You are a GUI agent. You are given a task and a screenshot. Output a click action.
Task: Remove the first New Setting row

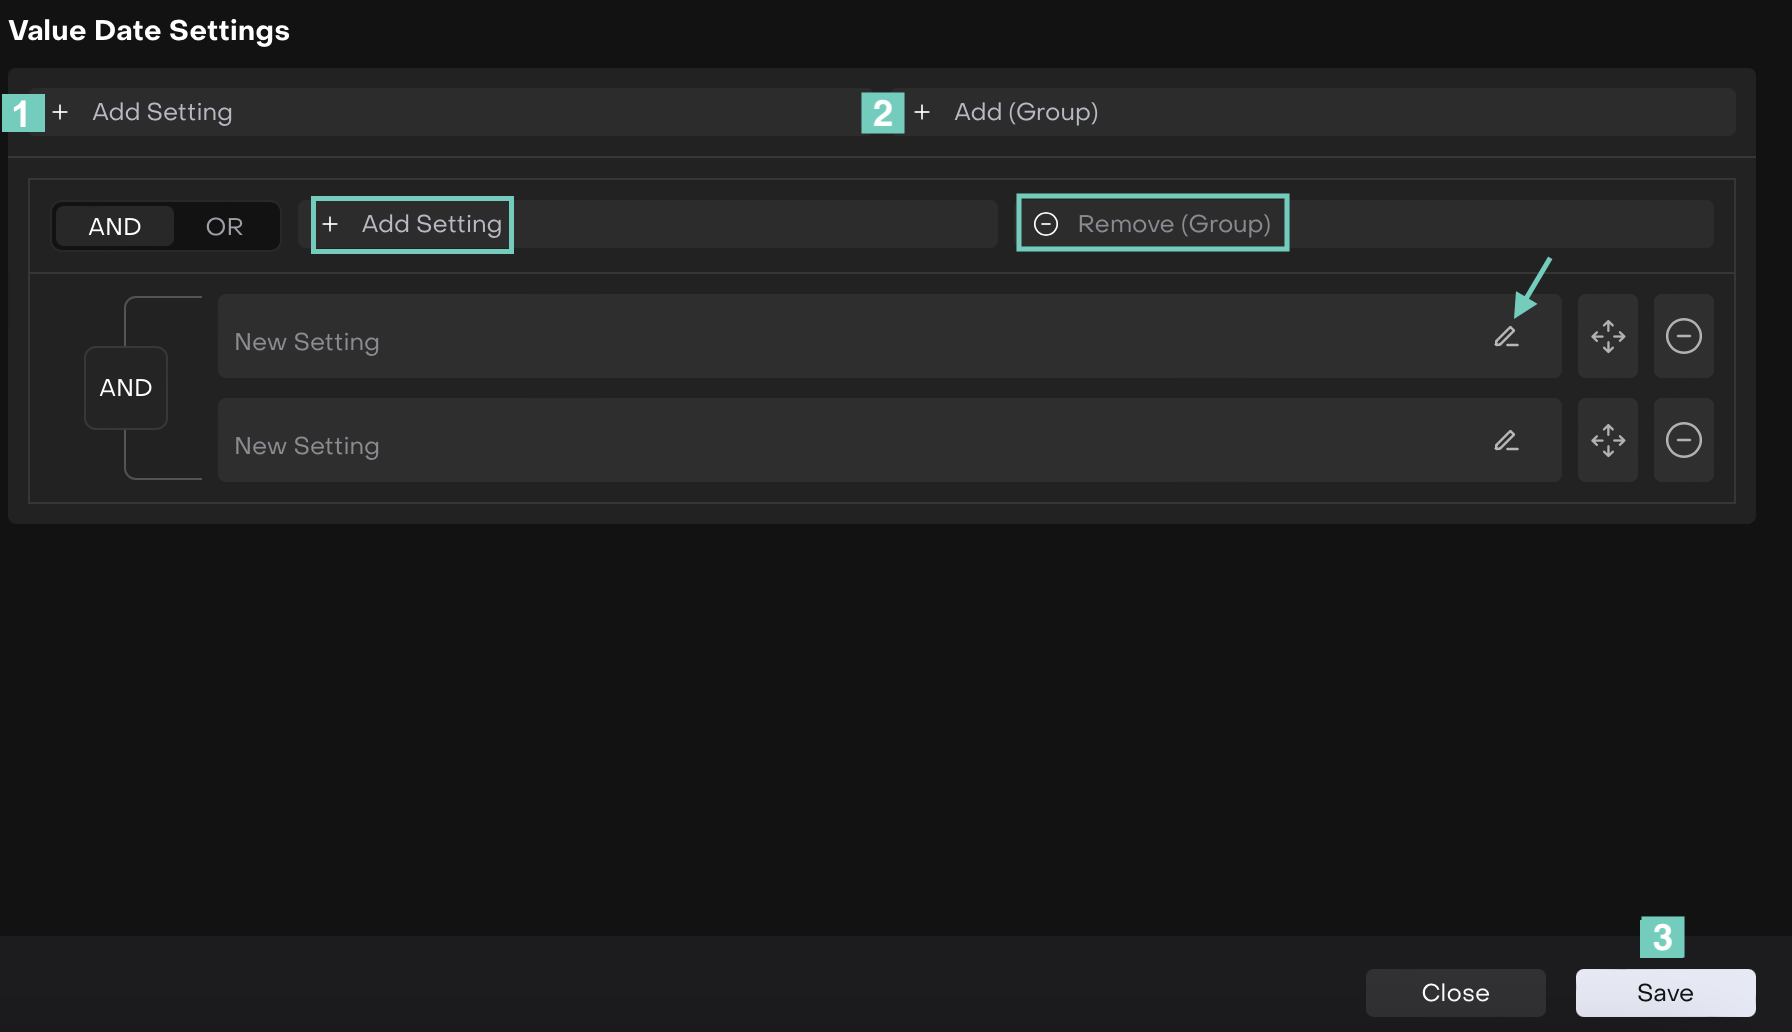[1683, 337]
